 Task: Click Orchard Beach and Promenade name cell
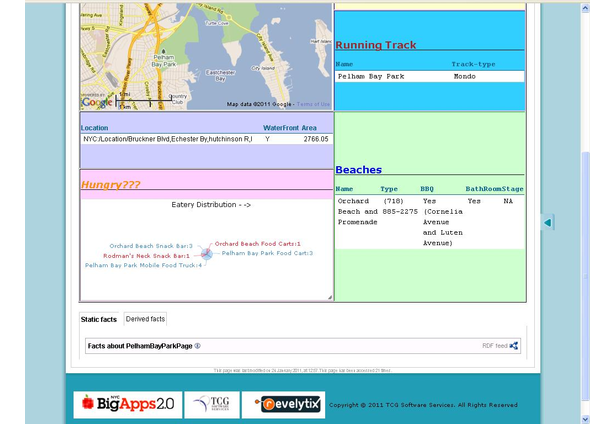tap(357, 211)
